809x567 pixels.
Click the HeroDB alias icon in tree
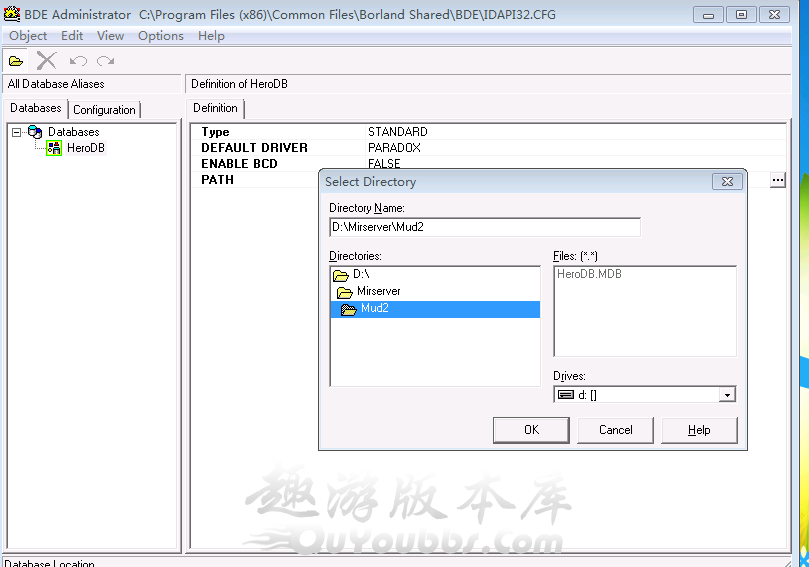54,148
